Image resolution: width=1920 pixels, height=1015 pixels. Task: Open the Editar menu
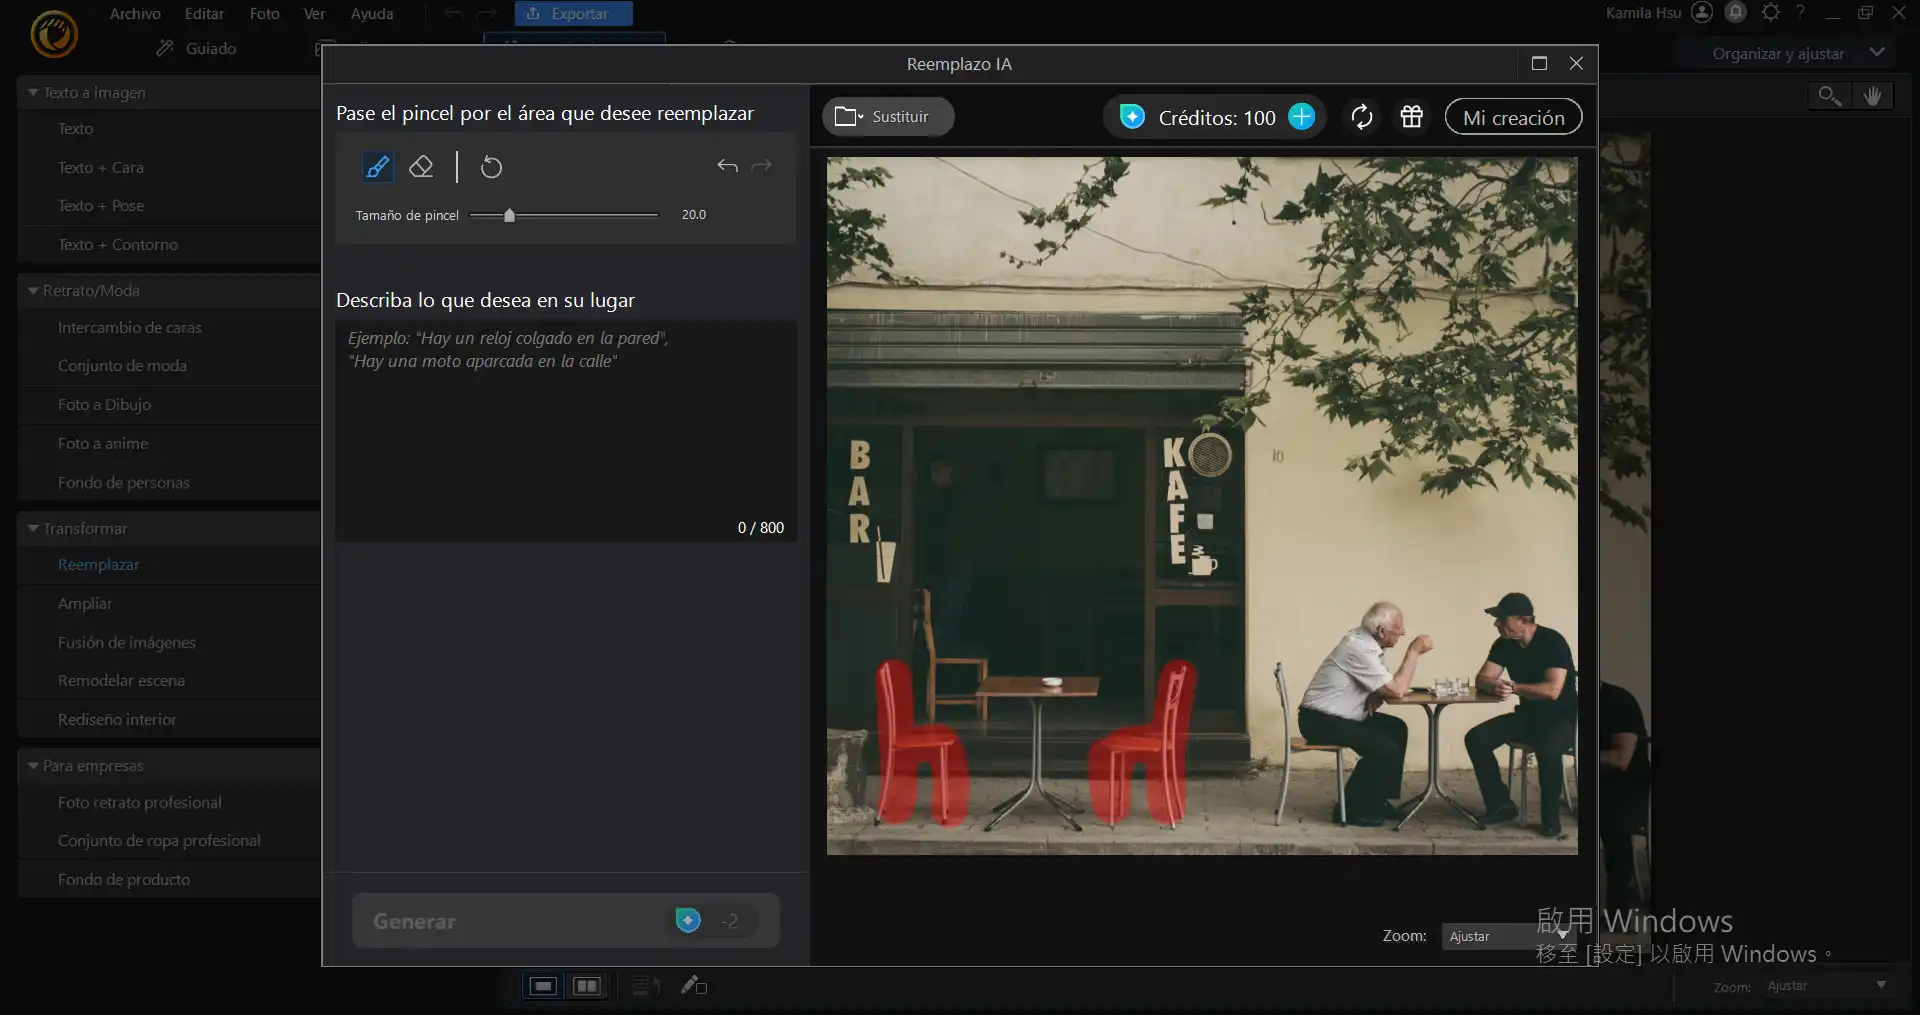(x=204, y=14)
